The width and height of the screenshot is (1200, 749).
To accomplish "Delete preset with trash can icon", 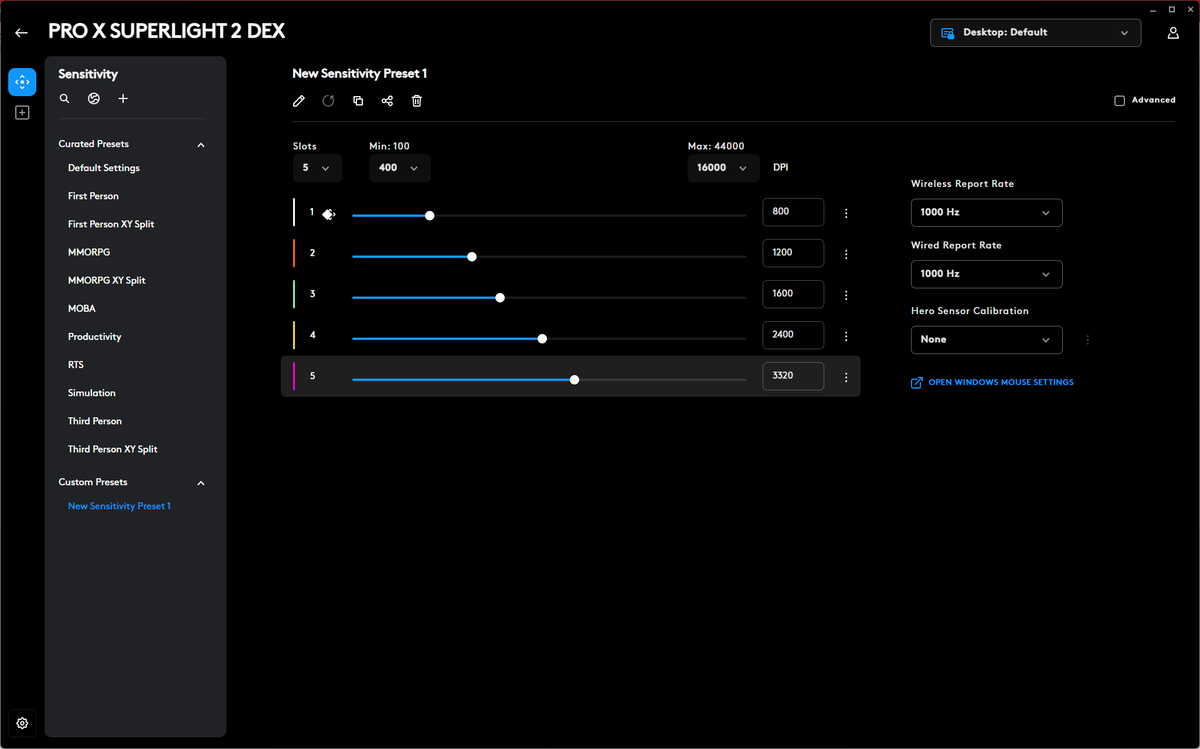I will pos(417,101).
